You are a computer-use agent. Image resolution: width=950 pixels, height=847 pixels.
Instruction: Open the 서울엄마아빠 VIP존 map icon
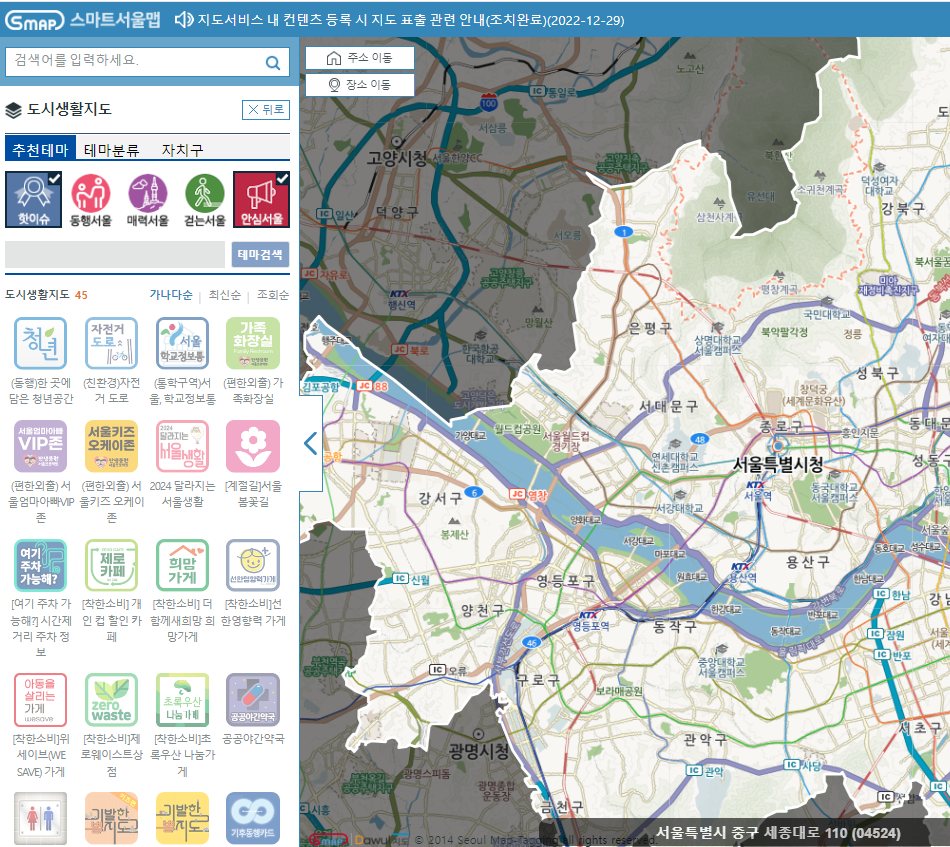tap(41, 447)
